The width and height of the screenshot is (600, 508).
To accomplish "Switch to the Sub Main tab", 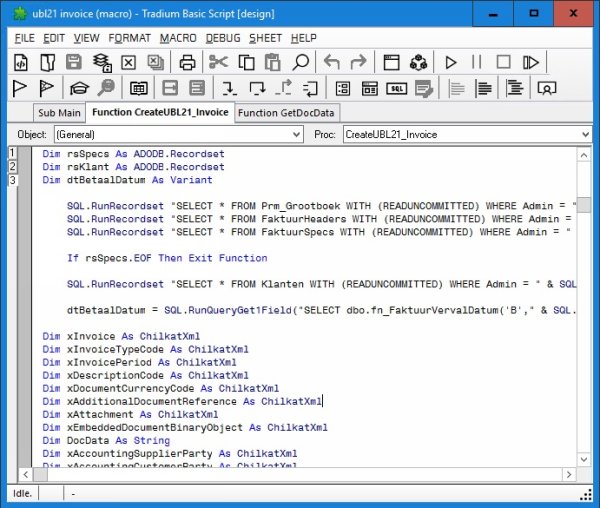I will pos(59,113).
